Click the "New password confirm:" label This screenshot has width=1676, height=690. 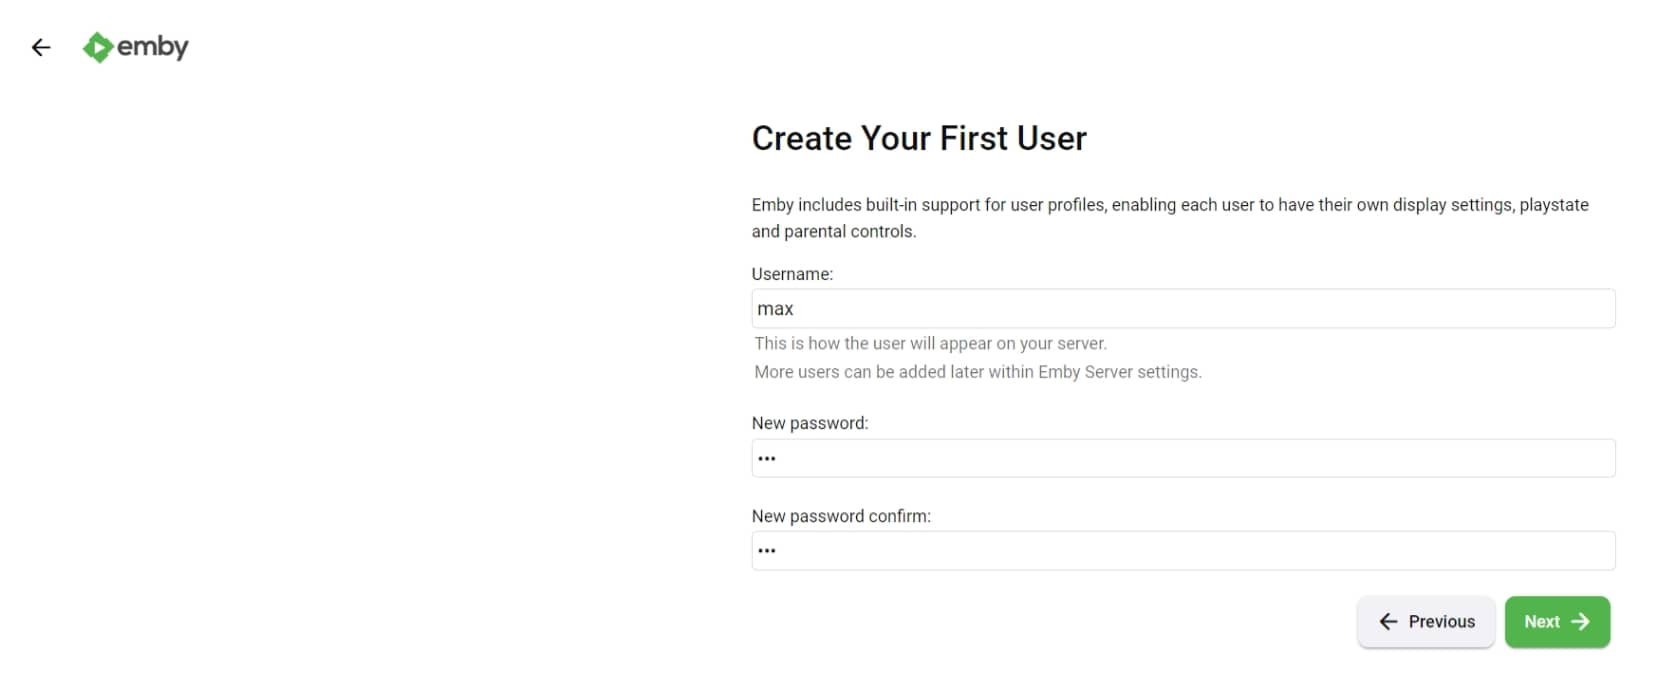(841, 516)
